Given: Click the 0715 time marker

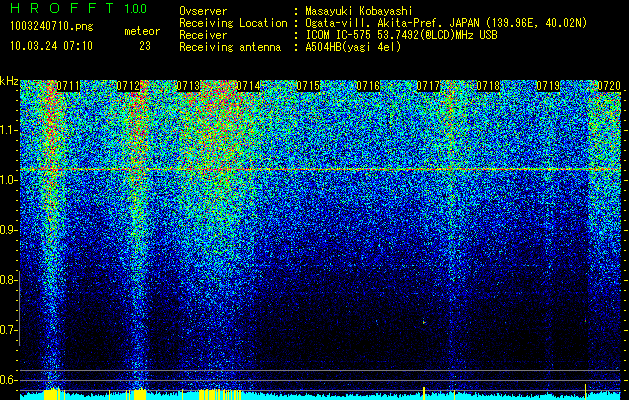Looking at the screenshot, I should pos(308,86).
